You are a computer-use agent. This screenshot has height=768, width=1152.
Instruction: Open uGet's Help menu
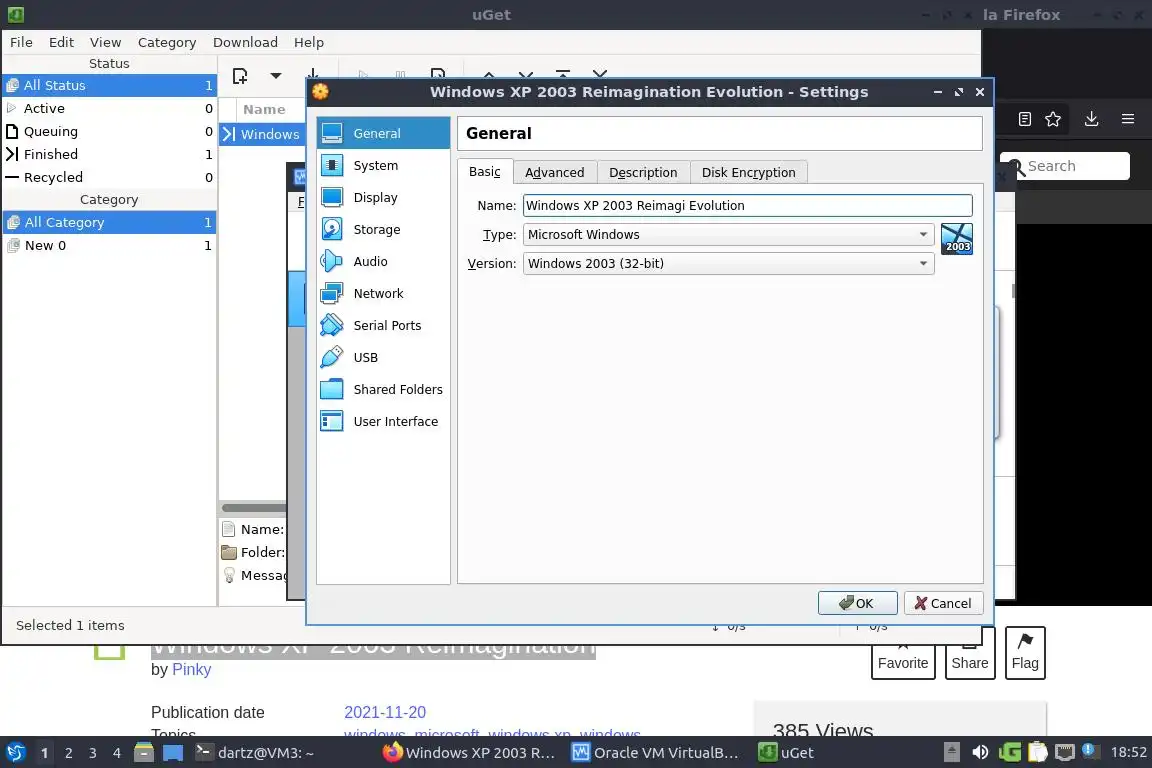[309, 43]
